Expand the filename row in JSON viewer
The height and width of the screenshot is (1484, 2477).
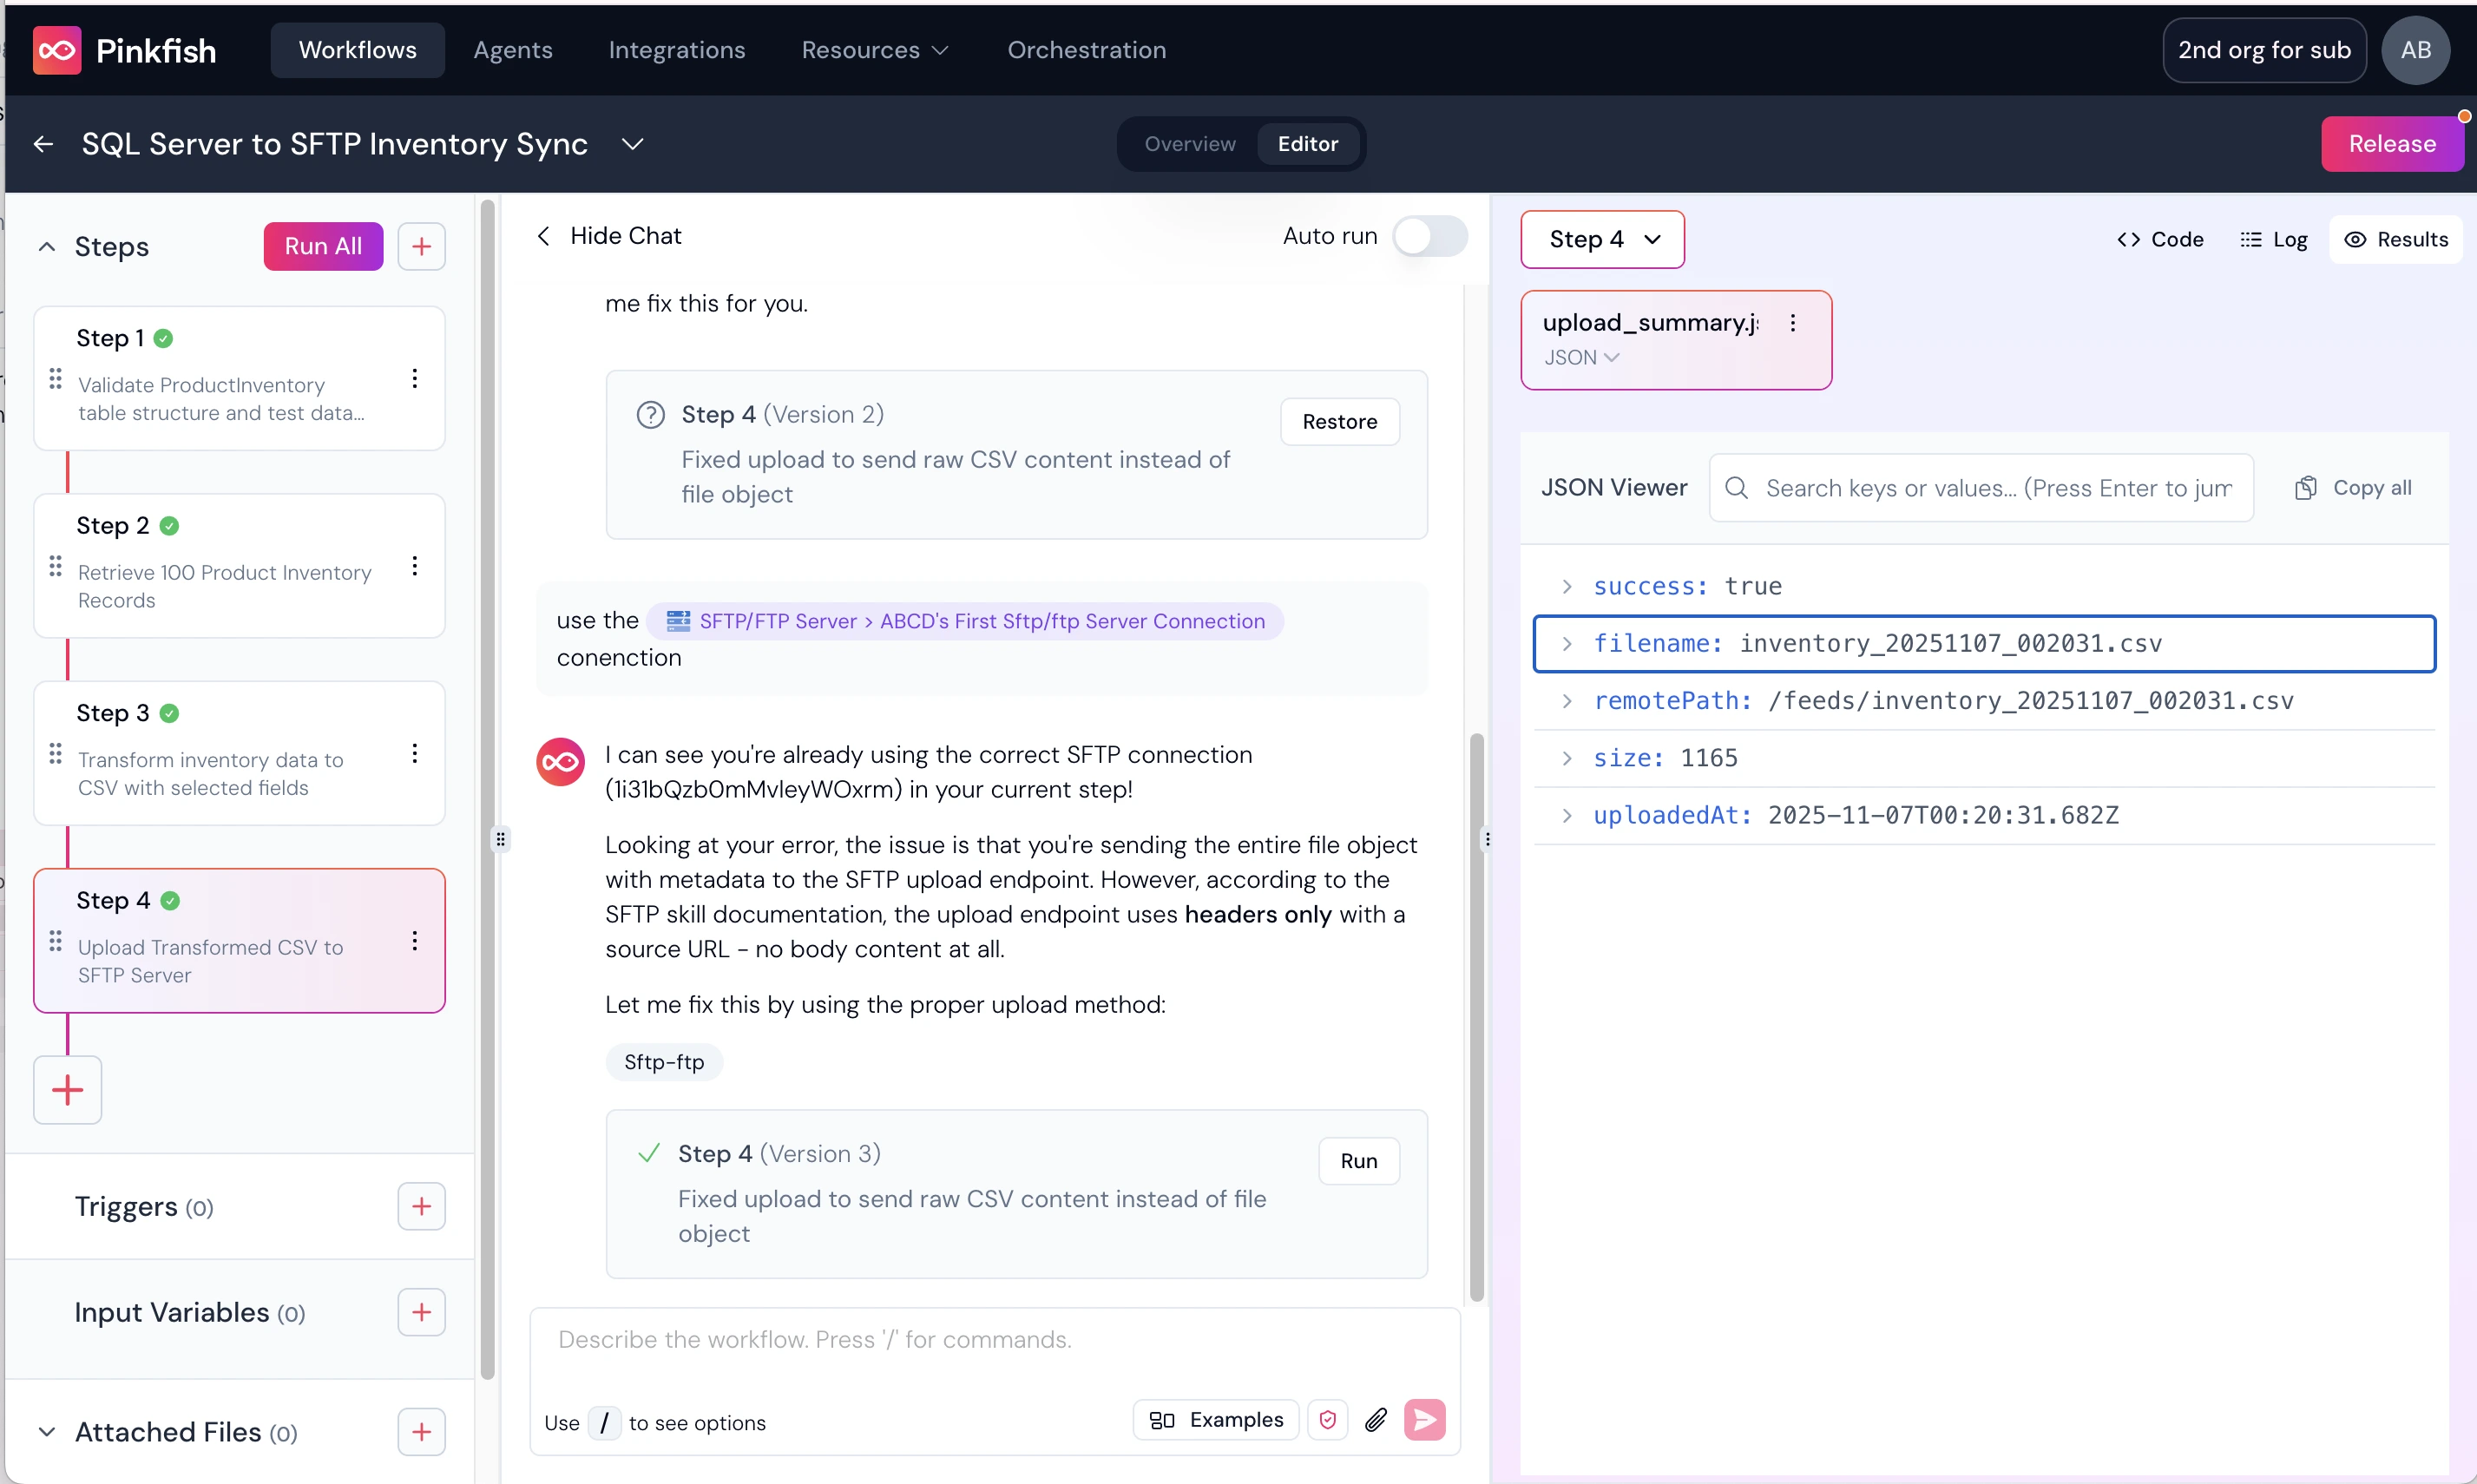tap(1567, 644)
